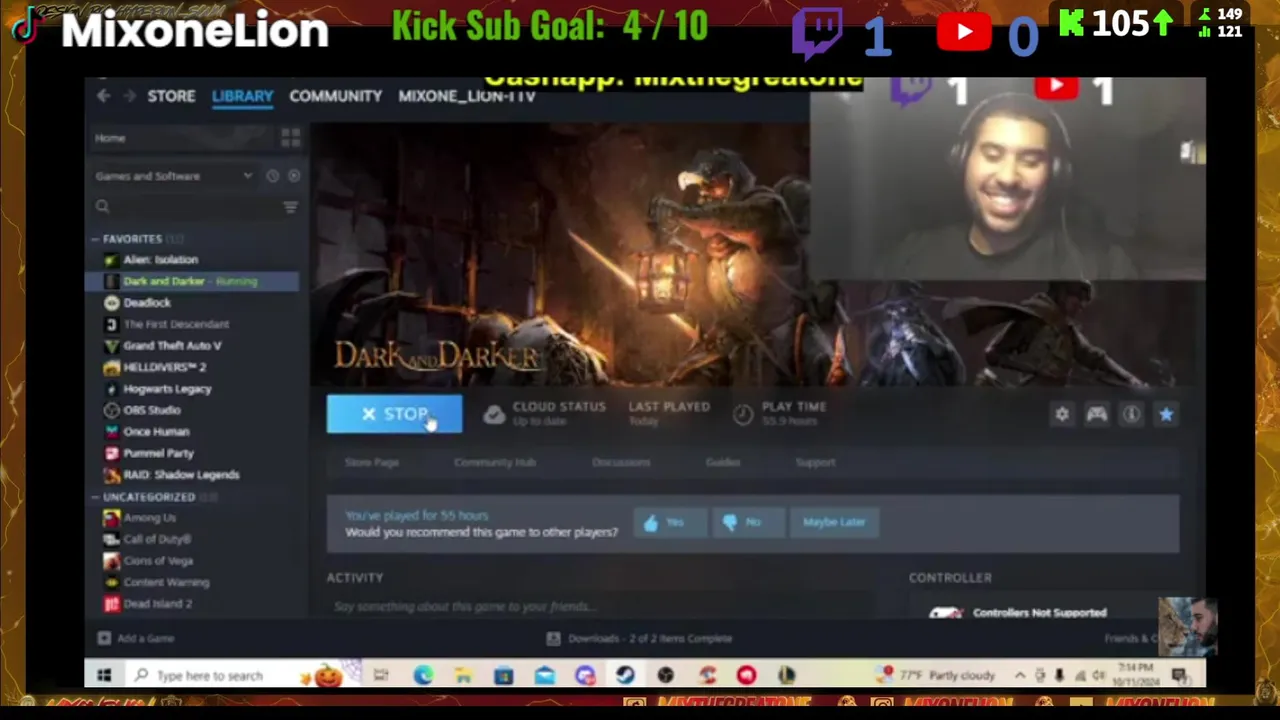Open the Windows Start menu
Image resolution: width=1280 pixels, height=720 pixels.
pyautogui.click(x=104, y=676)
